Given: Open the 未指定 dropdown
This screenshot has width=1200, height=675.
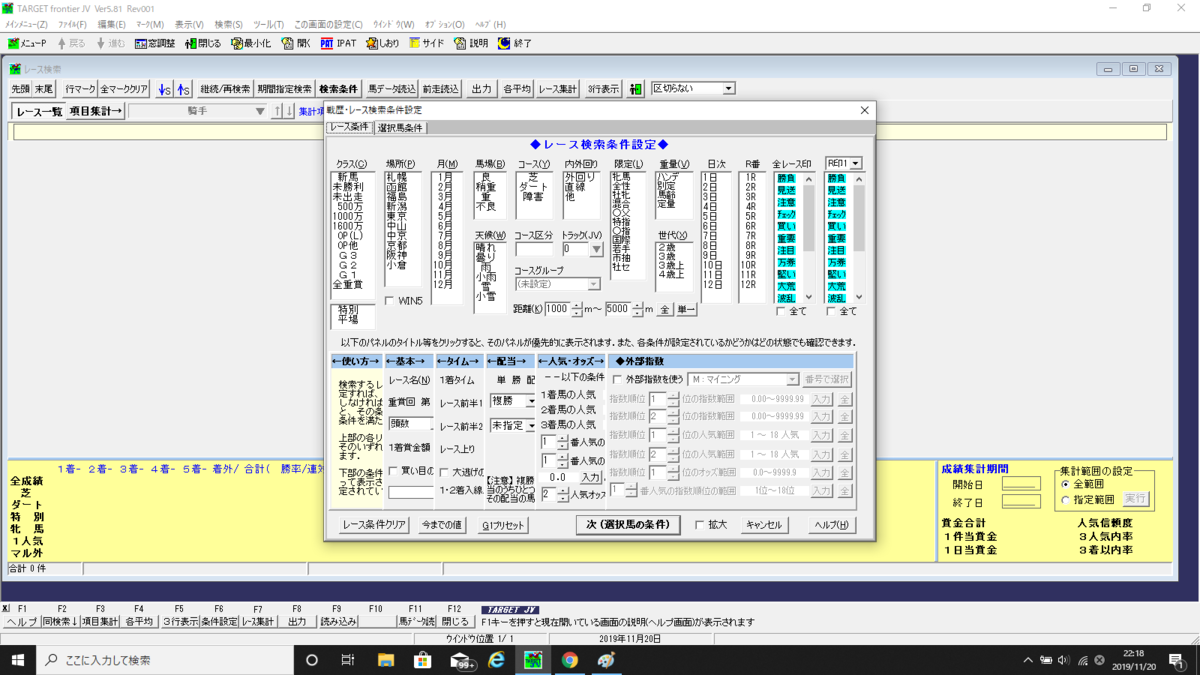Looking at the screenshot, I should click(x=532, y=425).
